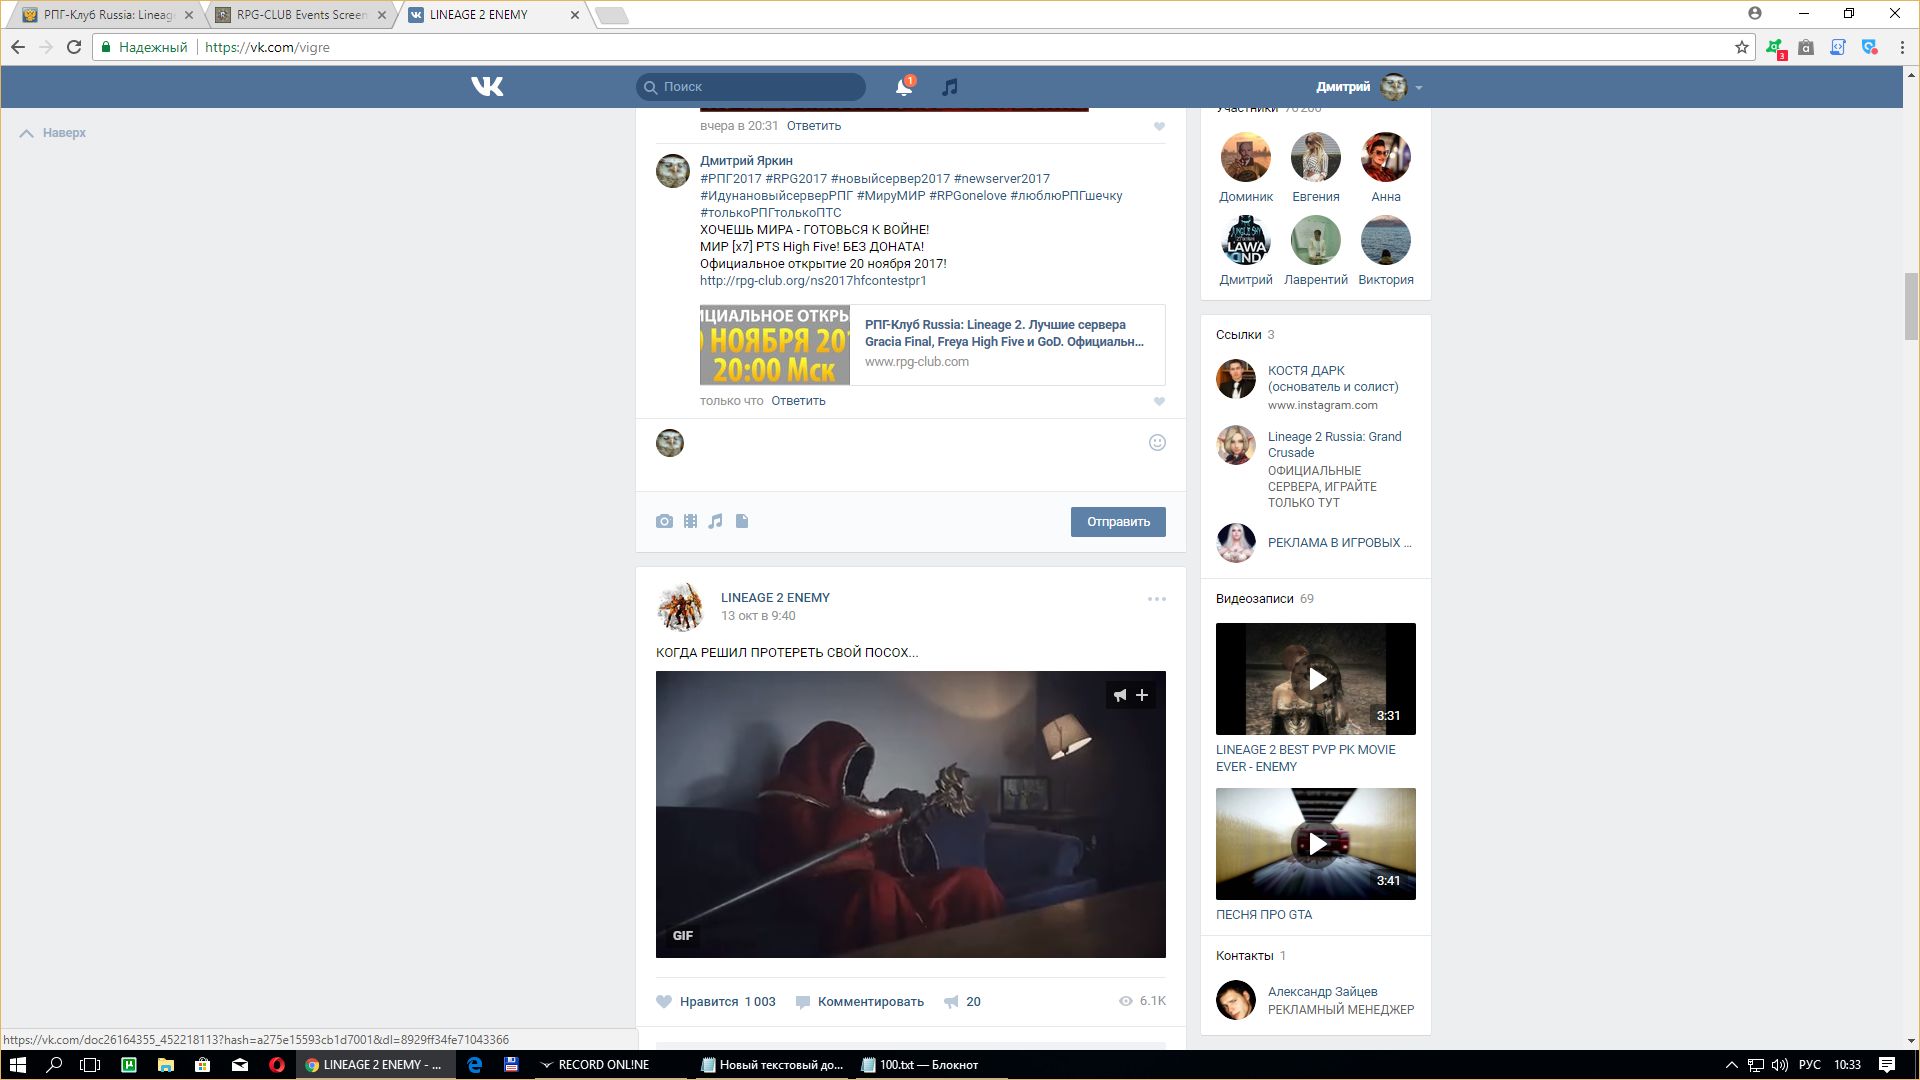
Task: Click the VK logo home icon
Action: (x=487, y=87)
